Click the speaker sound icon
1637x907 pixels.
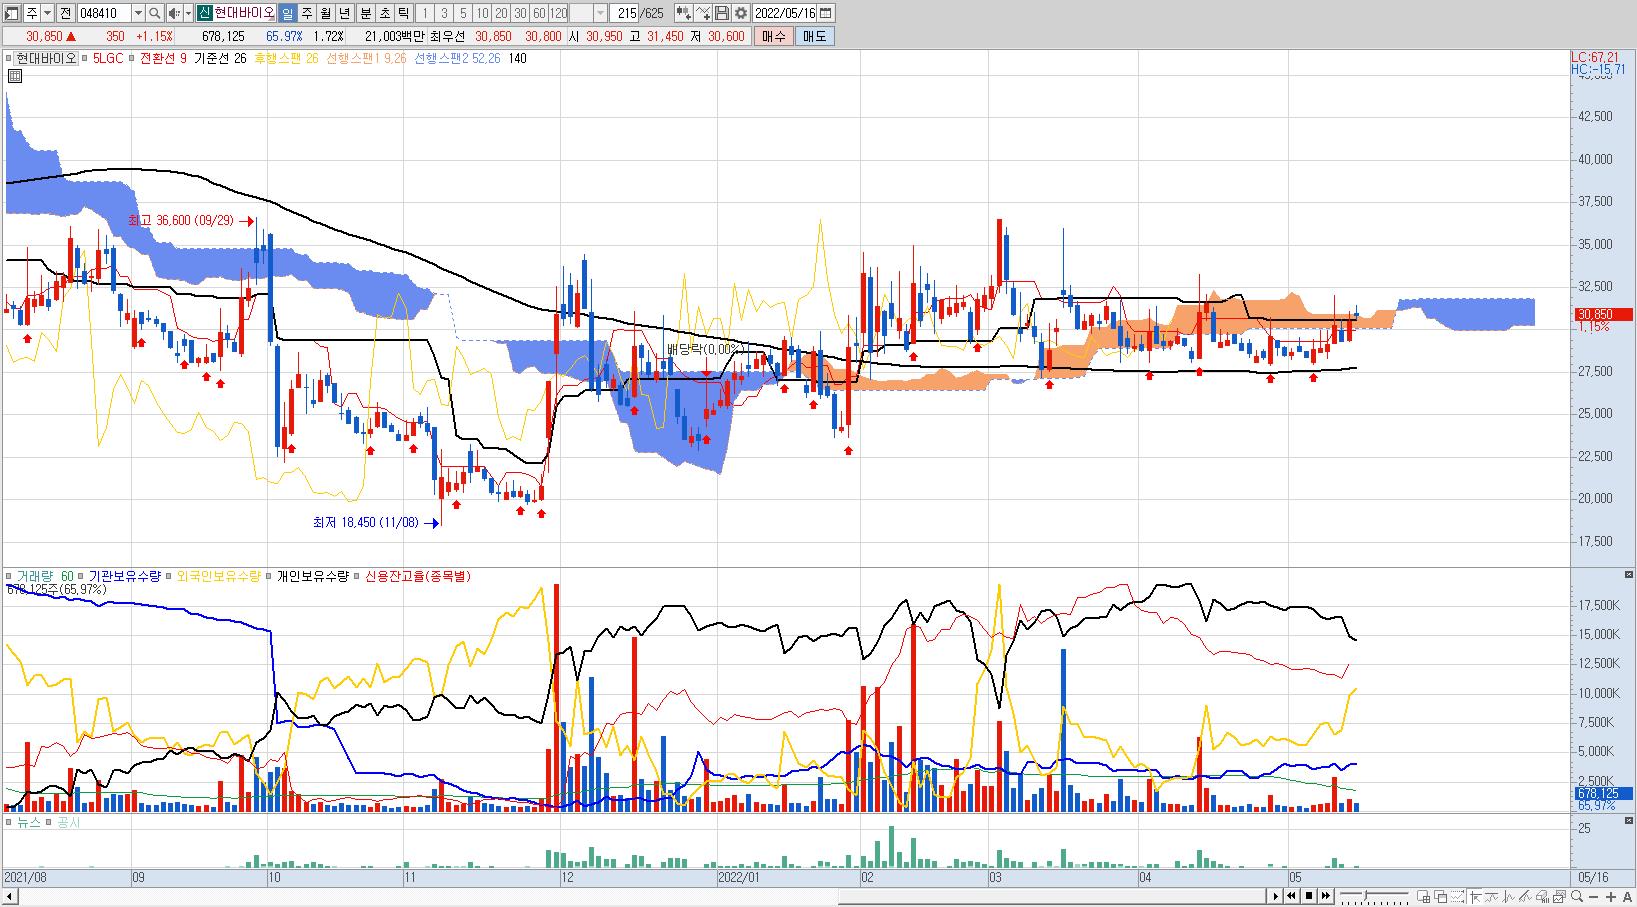pos(174,13)
